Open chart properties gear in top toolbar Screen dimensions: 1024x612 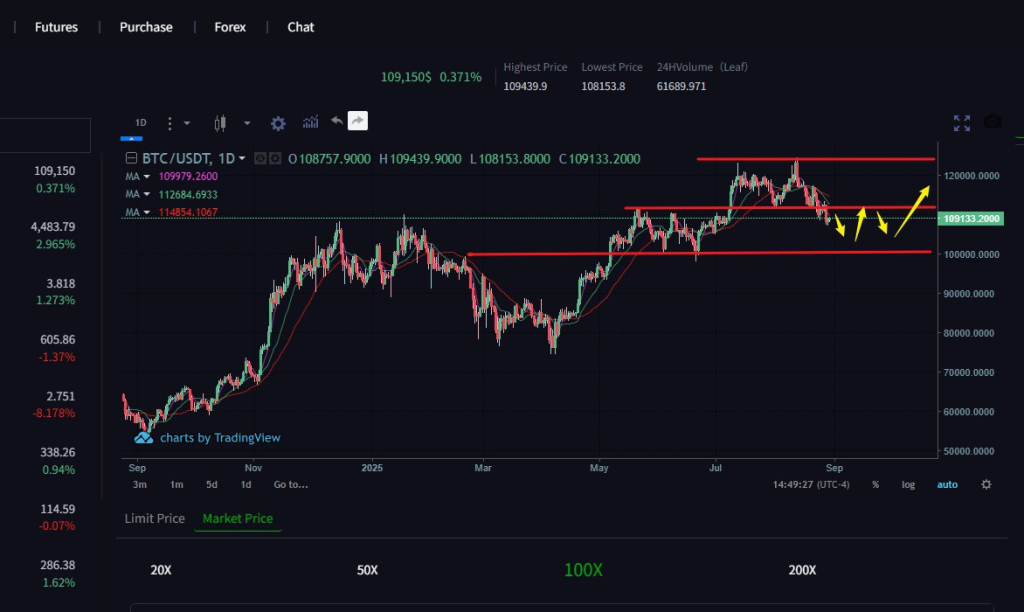point(278,123)
